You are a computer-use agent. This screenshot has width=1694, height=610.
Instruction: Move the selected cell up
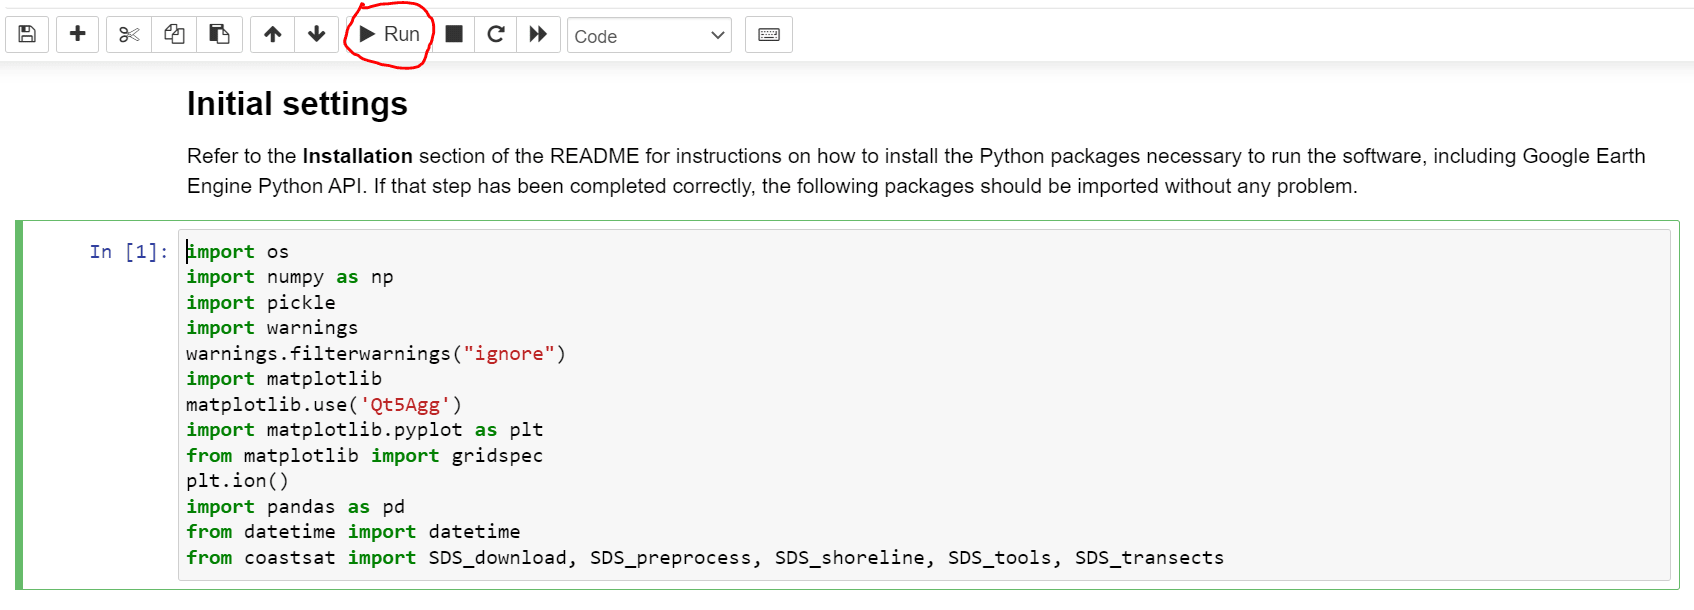pyautogui.click(x=272, y=35)
